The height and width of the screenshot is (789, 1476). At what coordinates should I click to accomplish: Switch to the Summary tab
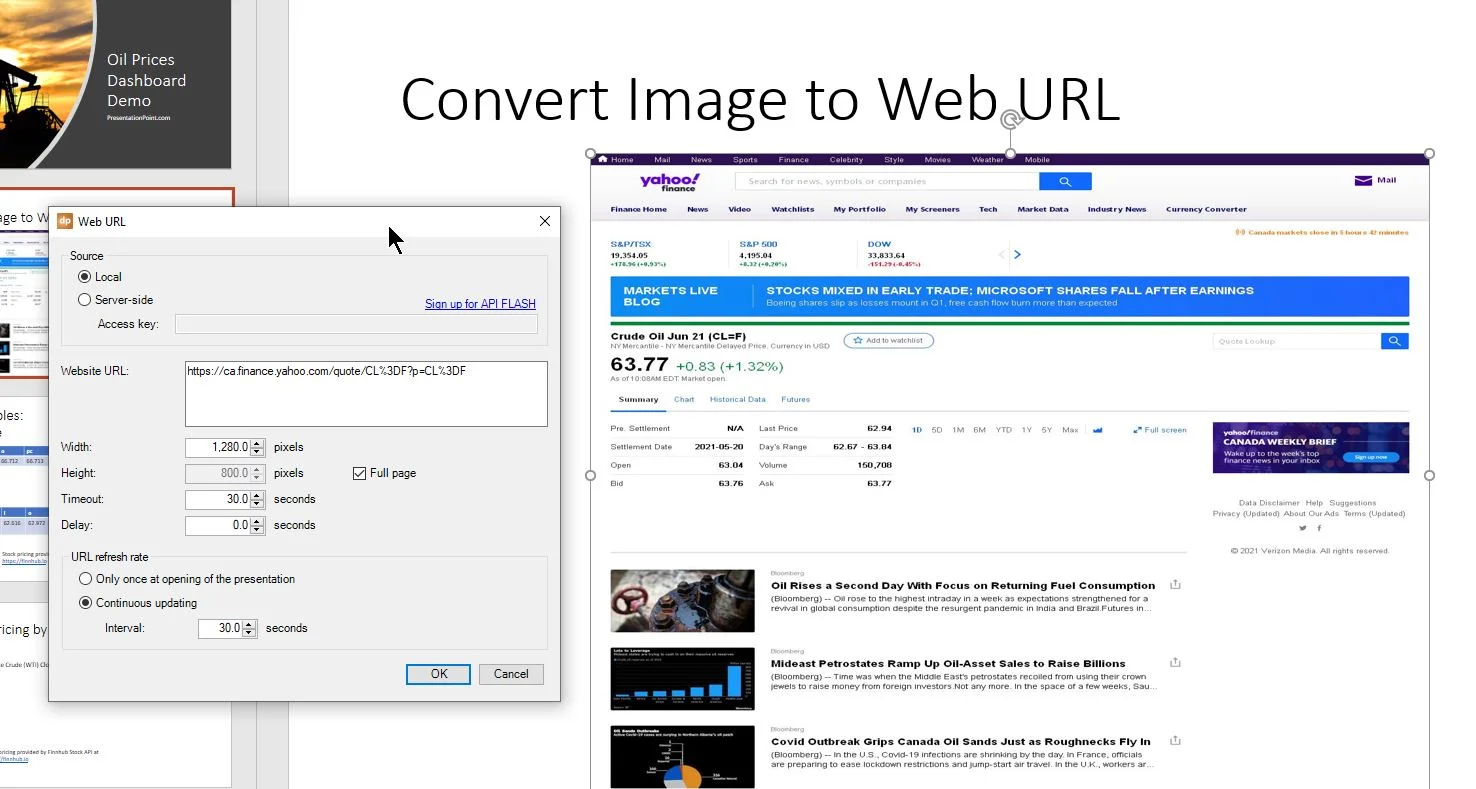tap(638, 400)
